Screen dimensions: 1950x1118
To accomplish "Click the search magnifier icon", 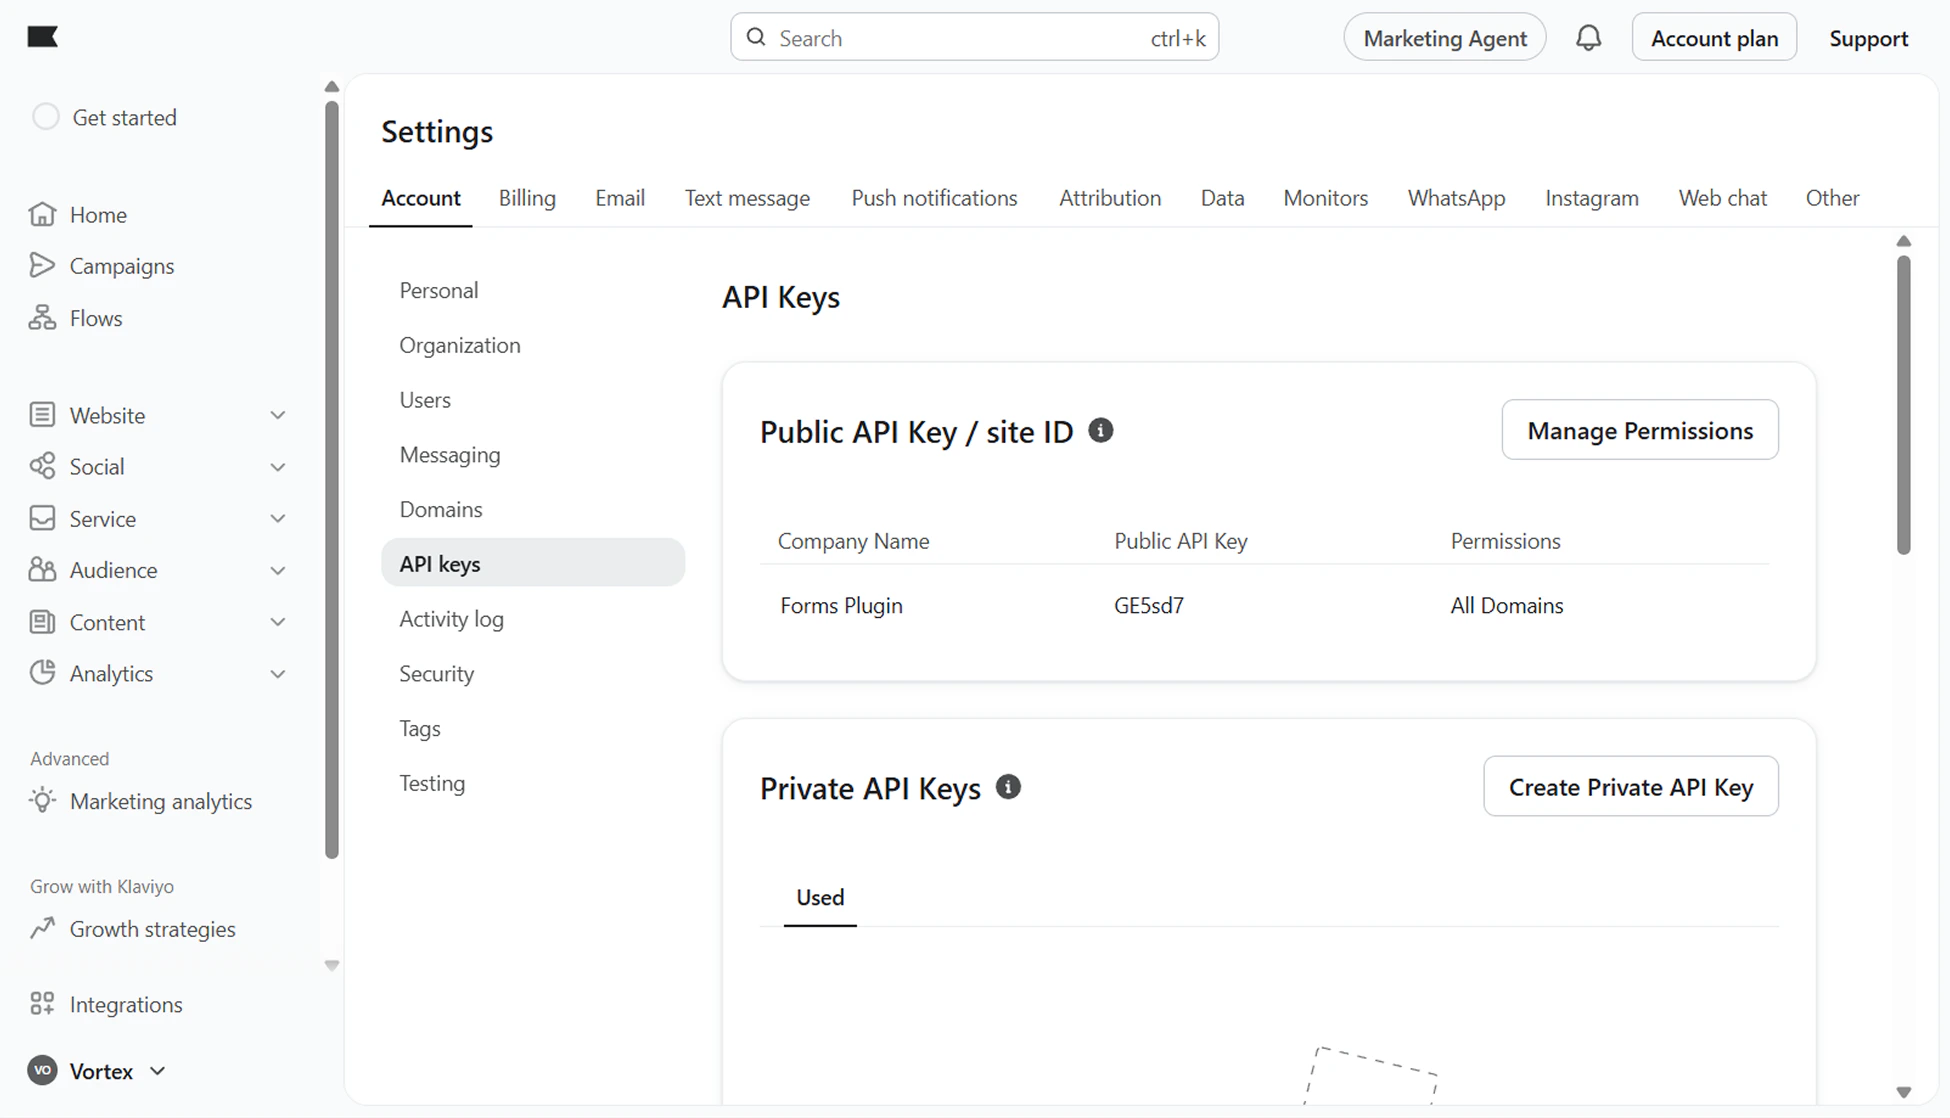I will 756,37.
